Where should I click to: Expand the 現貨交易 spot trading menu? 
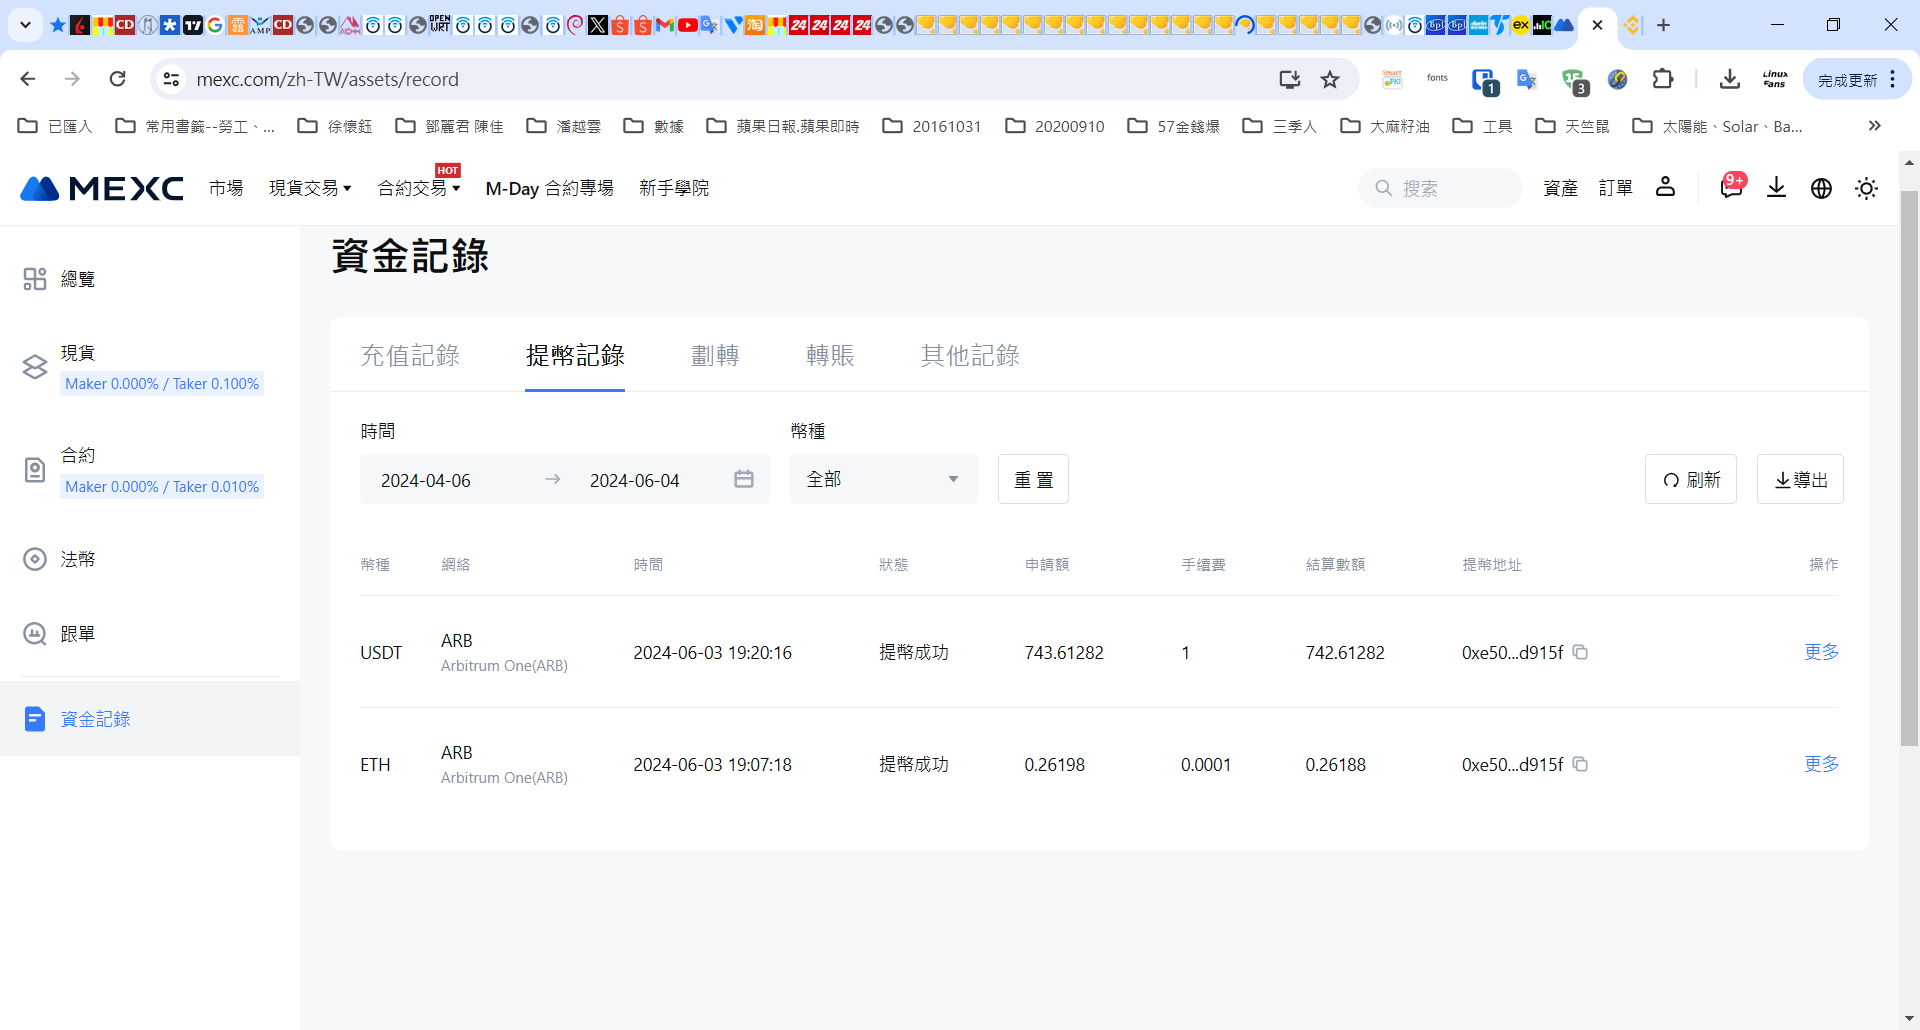pos(310,188)
